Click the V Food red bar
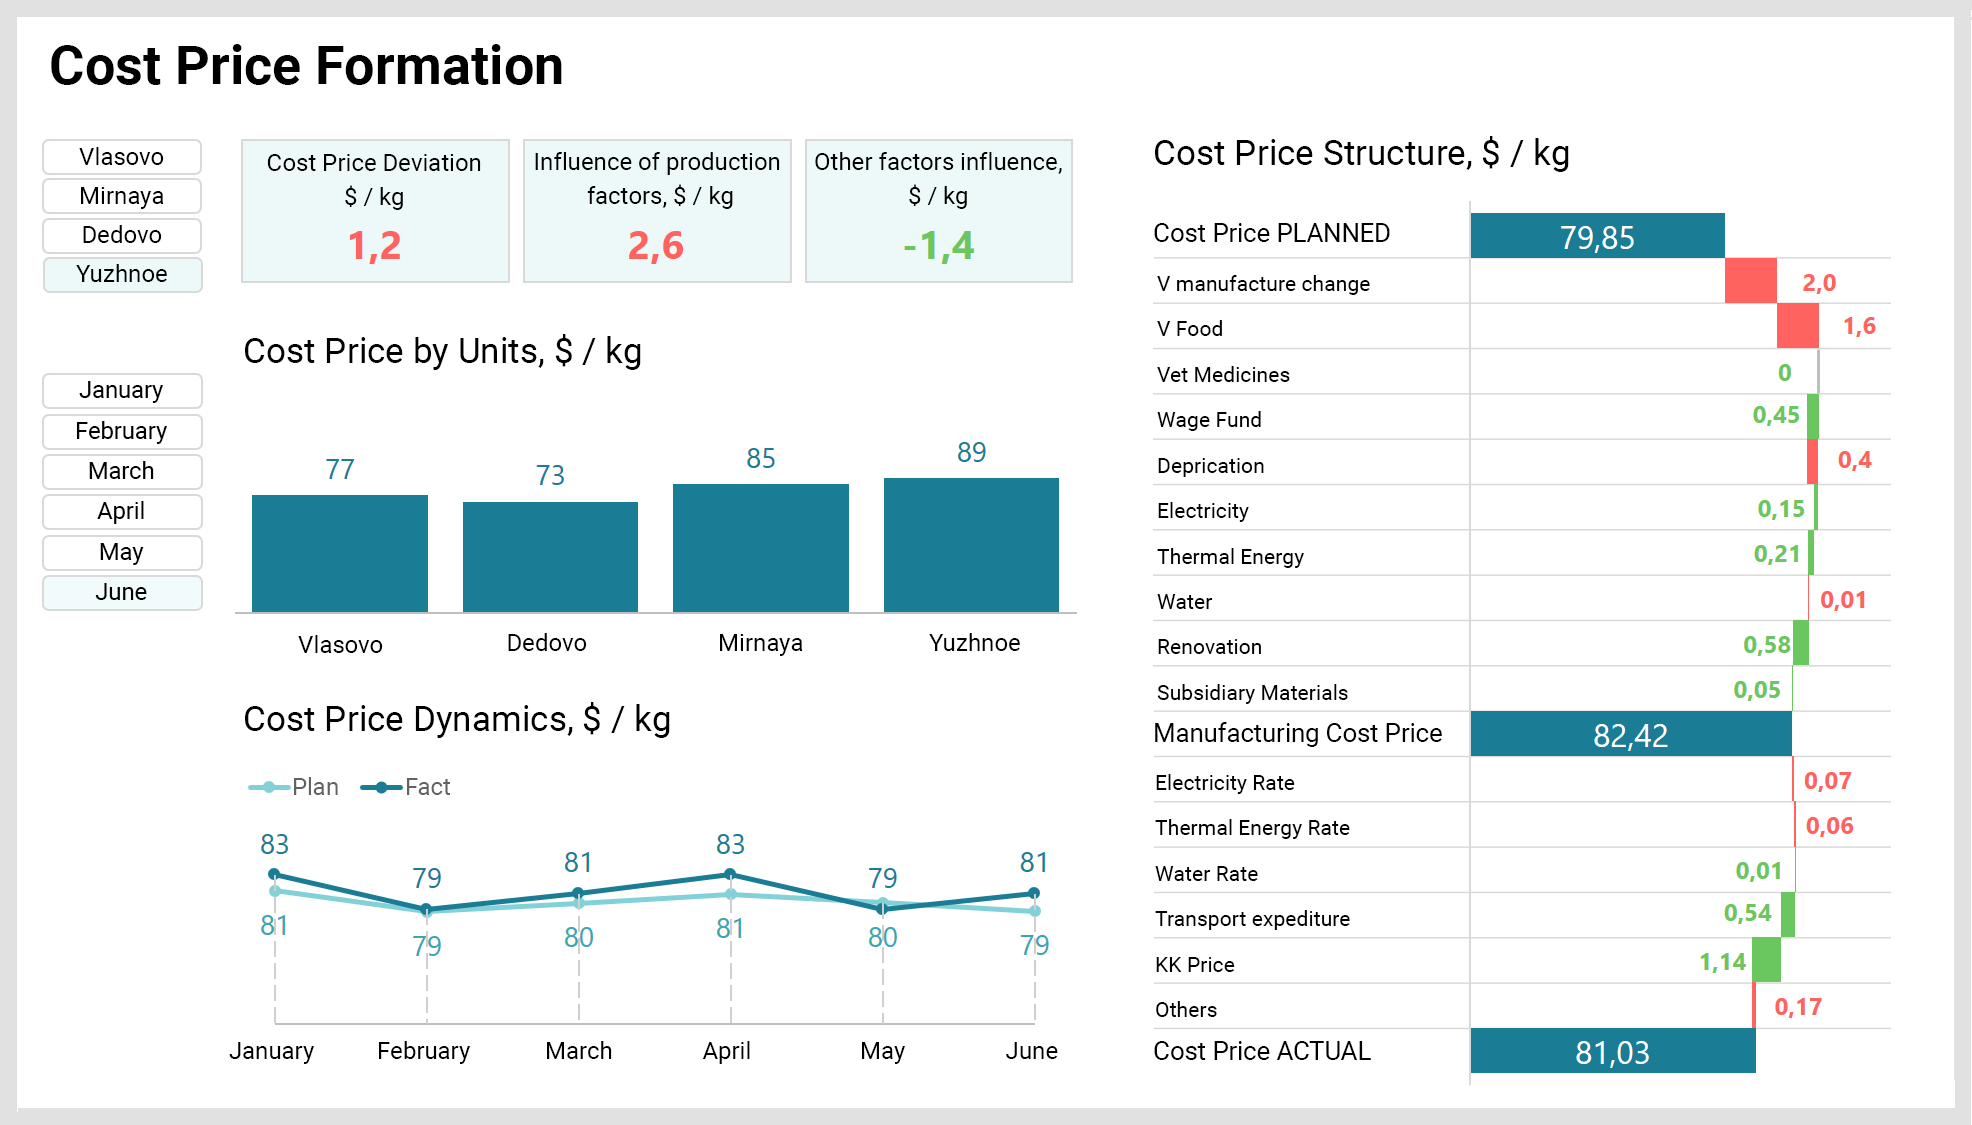Screen dimensions: 1972x1125 tap(1798, 326)
